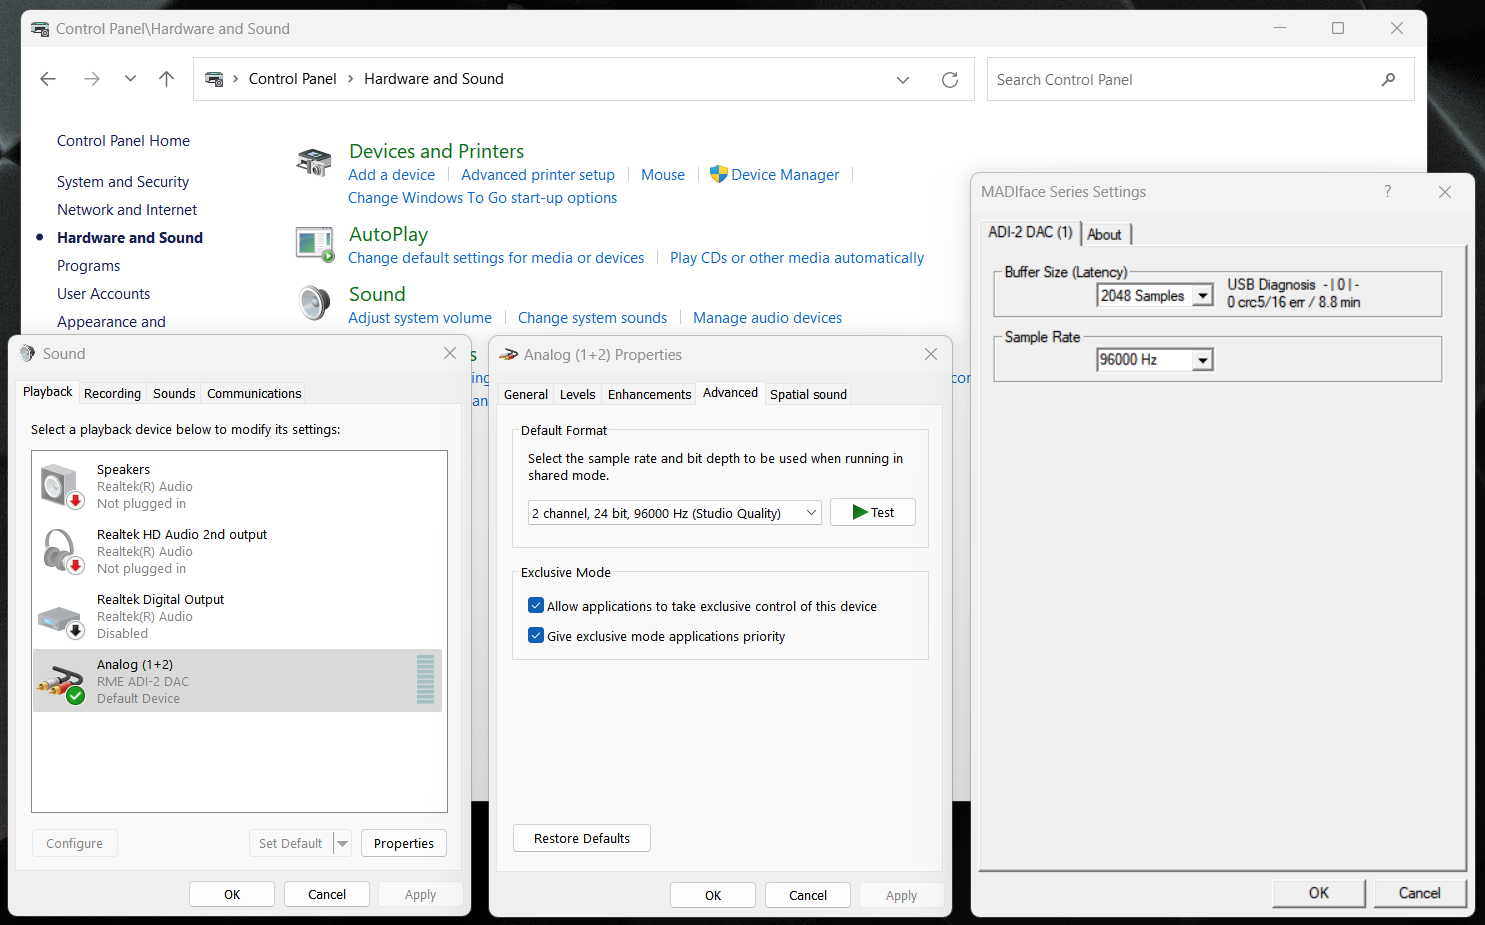Open Play CDs or other media automatically
The image size is (1485, 925).
coord(797,258)
